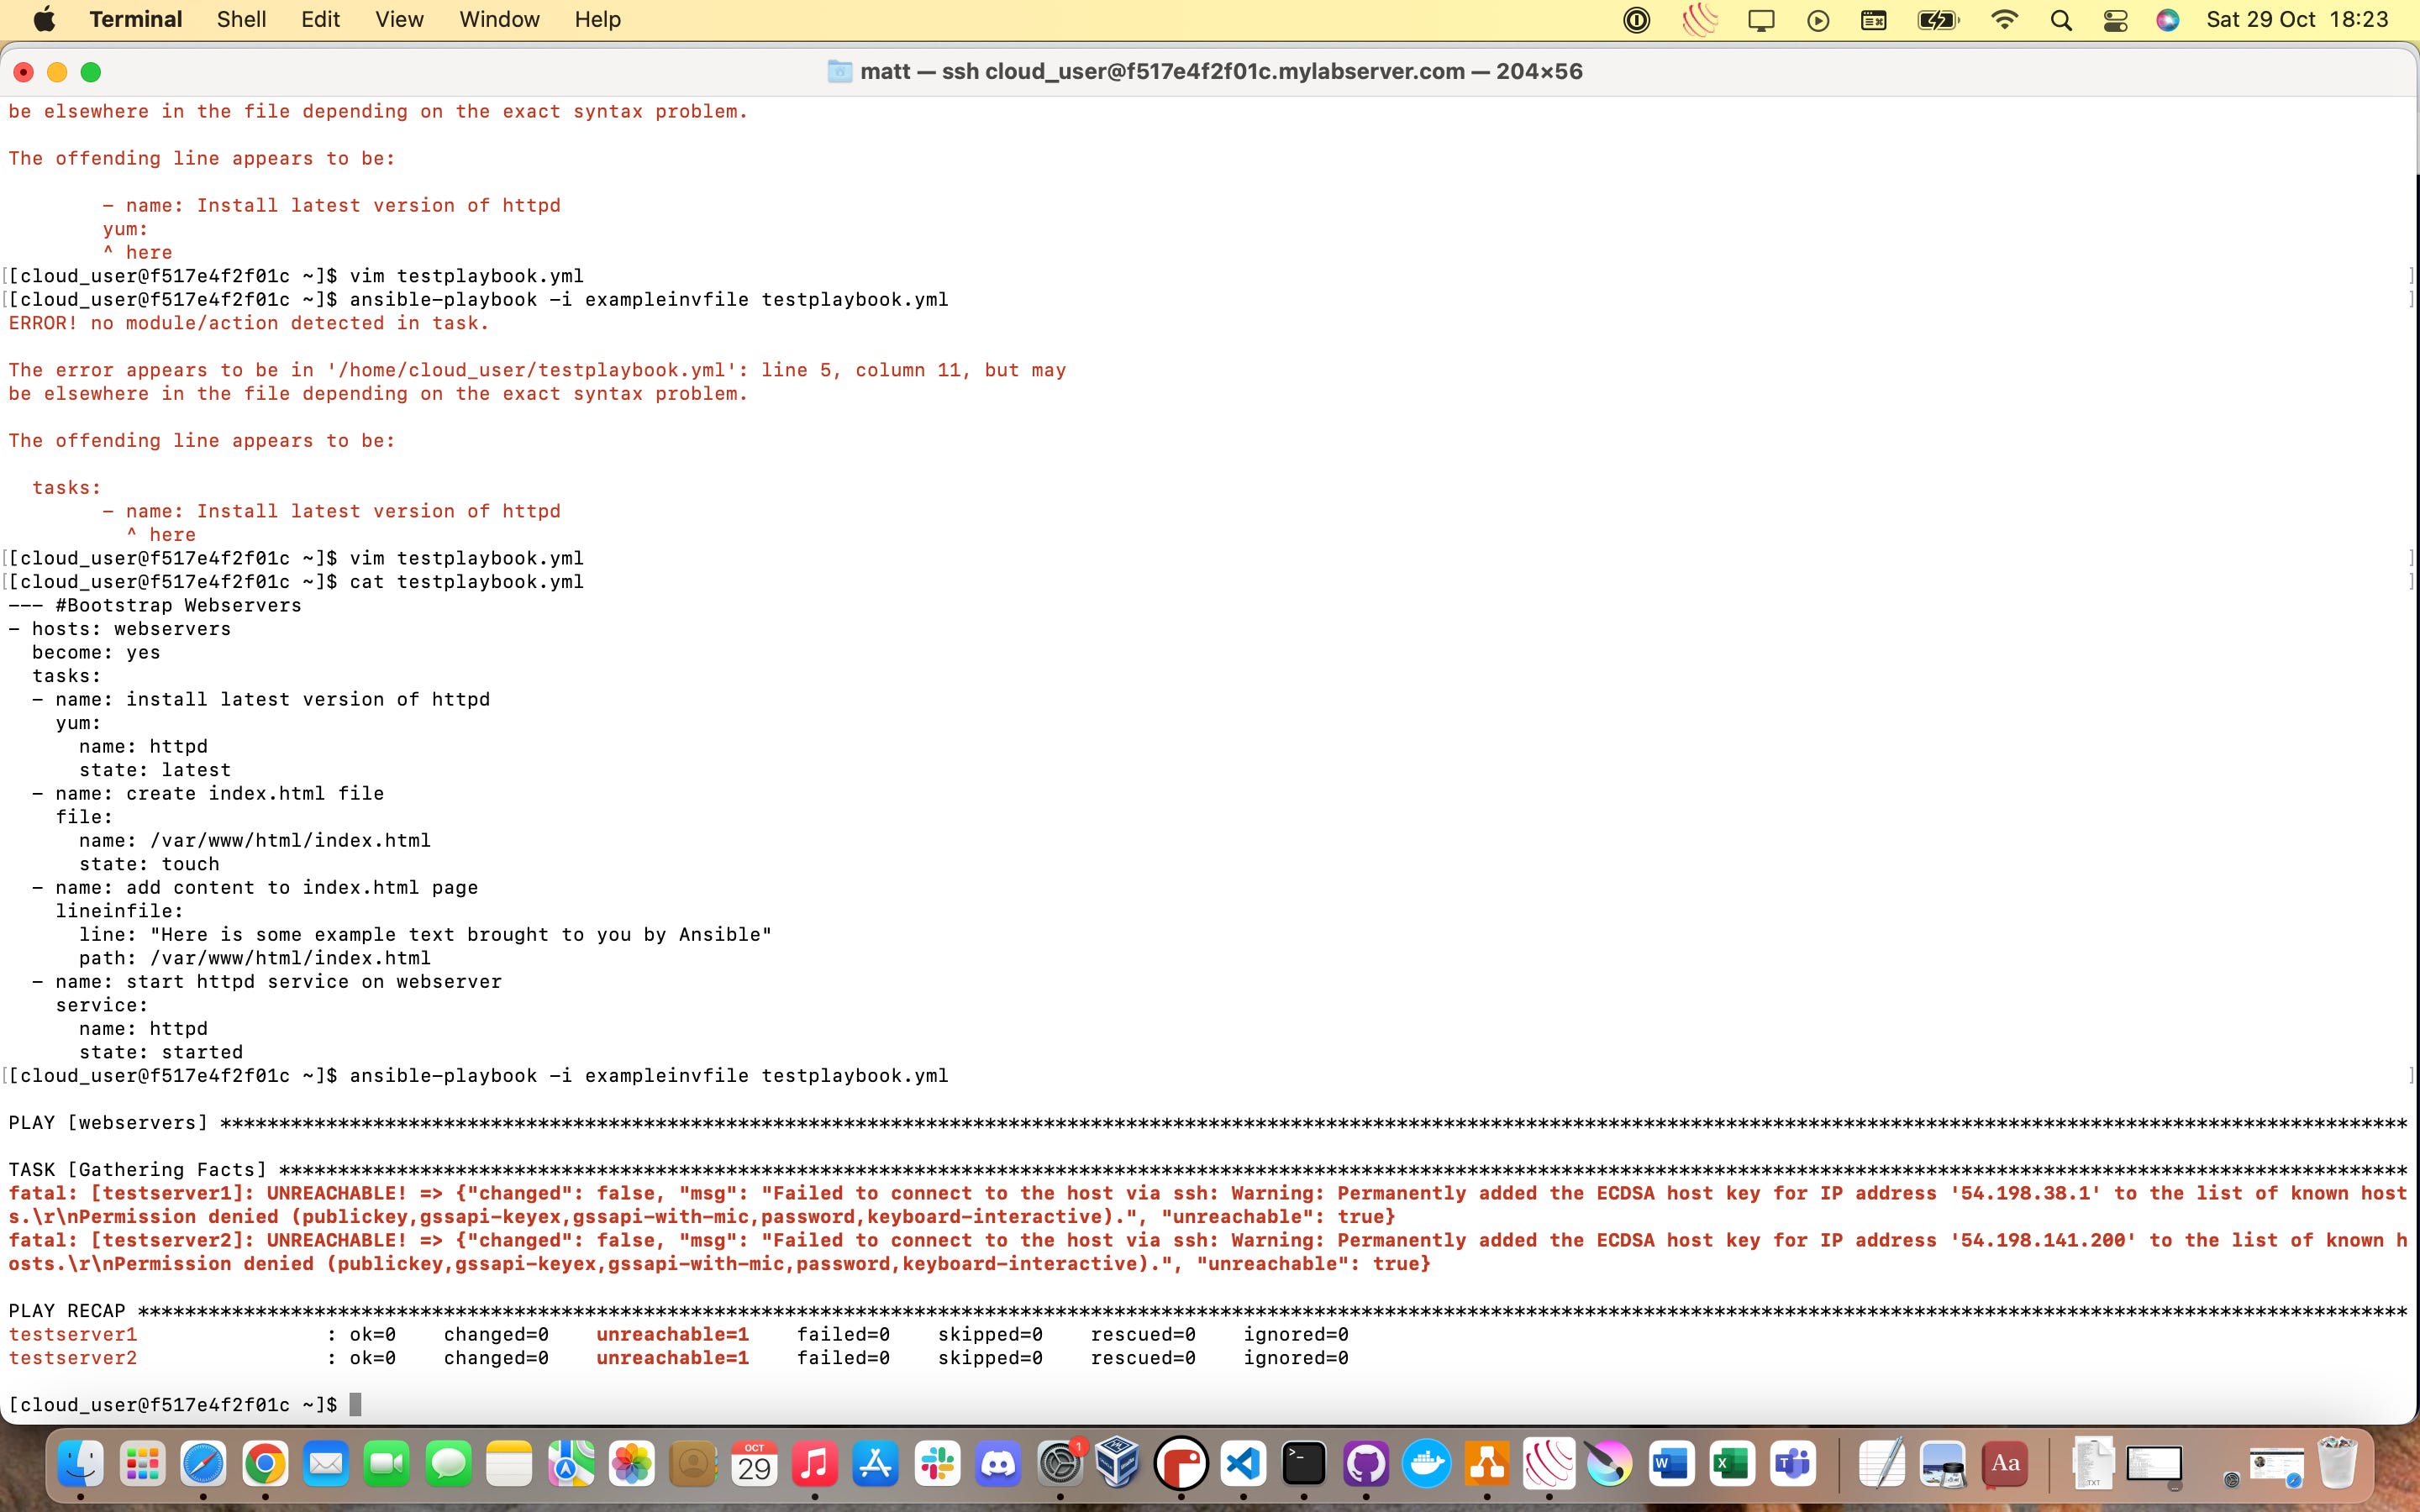The height and width of the screenshot is (1512, 2420).
Task: Open System Preferences with notification badge
Action: click(x=1060, y=1465)
